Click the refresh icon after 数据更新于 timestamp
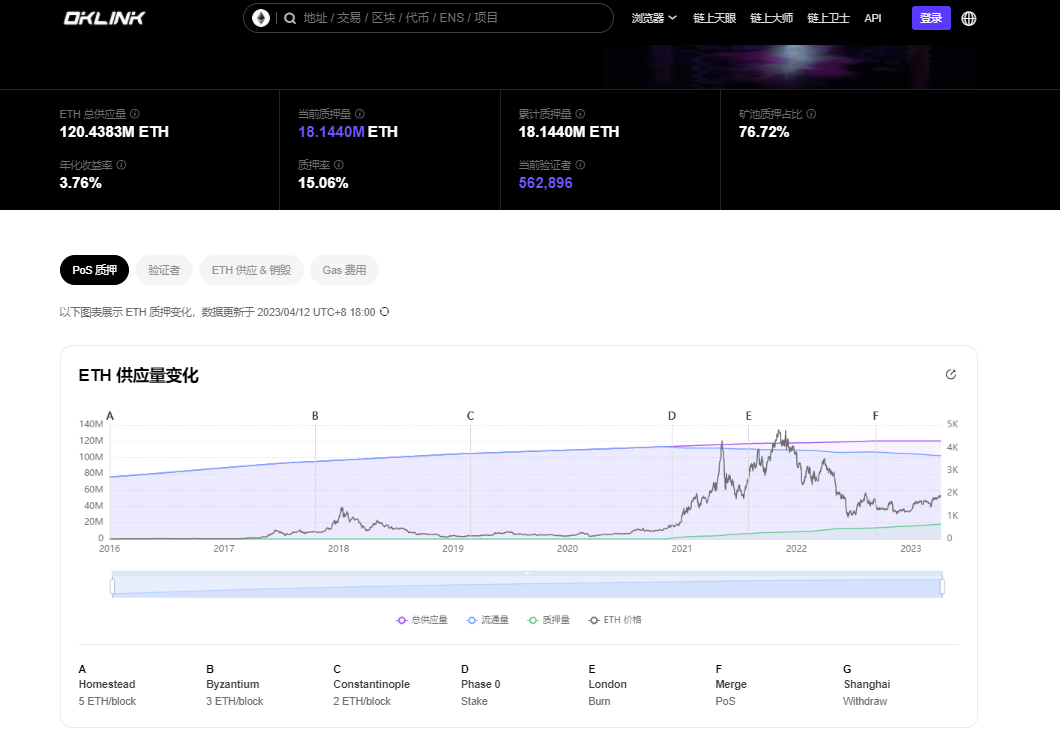Viewport: 1060px width, 733px height. point(385,312)
